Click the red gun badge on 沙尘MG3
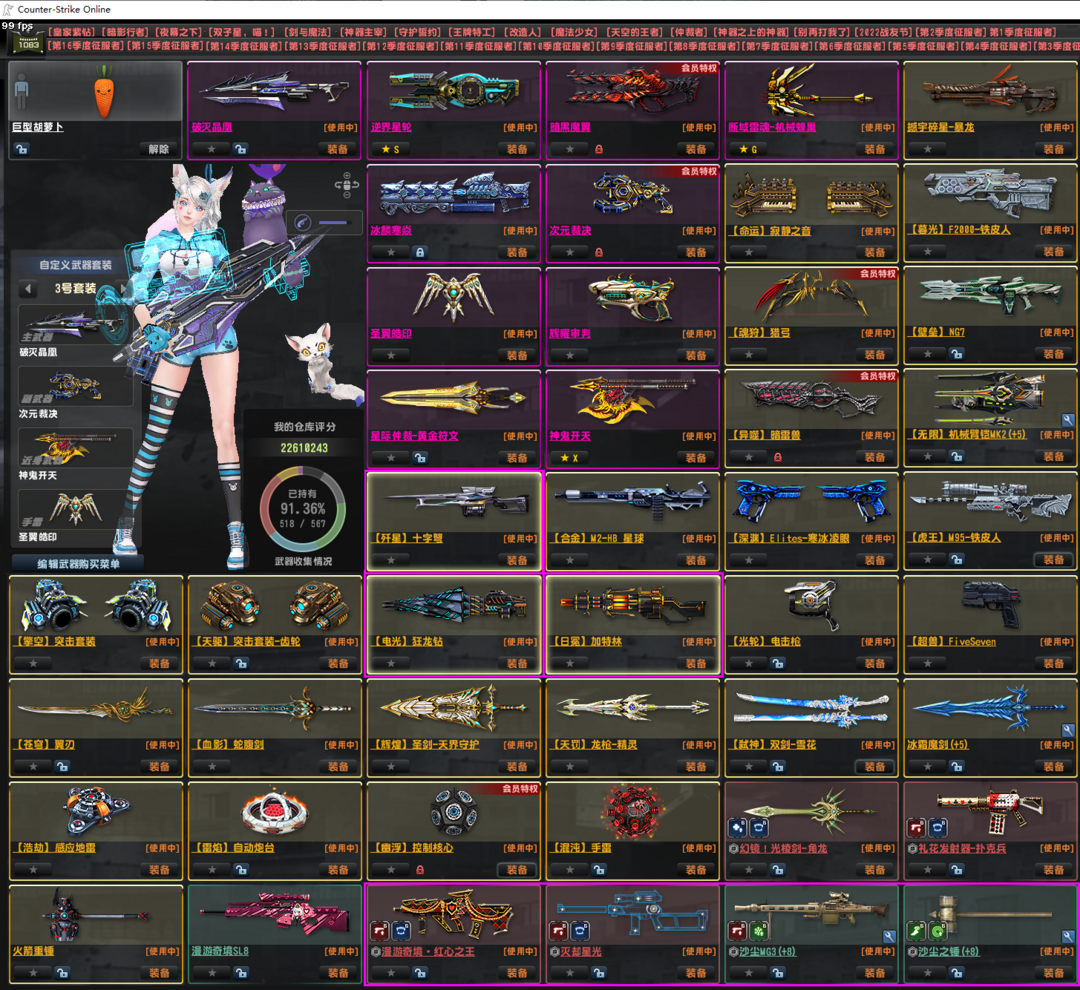Image resolution: width=1080 pixels, height=990 pixels. (738, 931)
